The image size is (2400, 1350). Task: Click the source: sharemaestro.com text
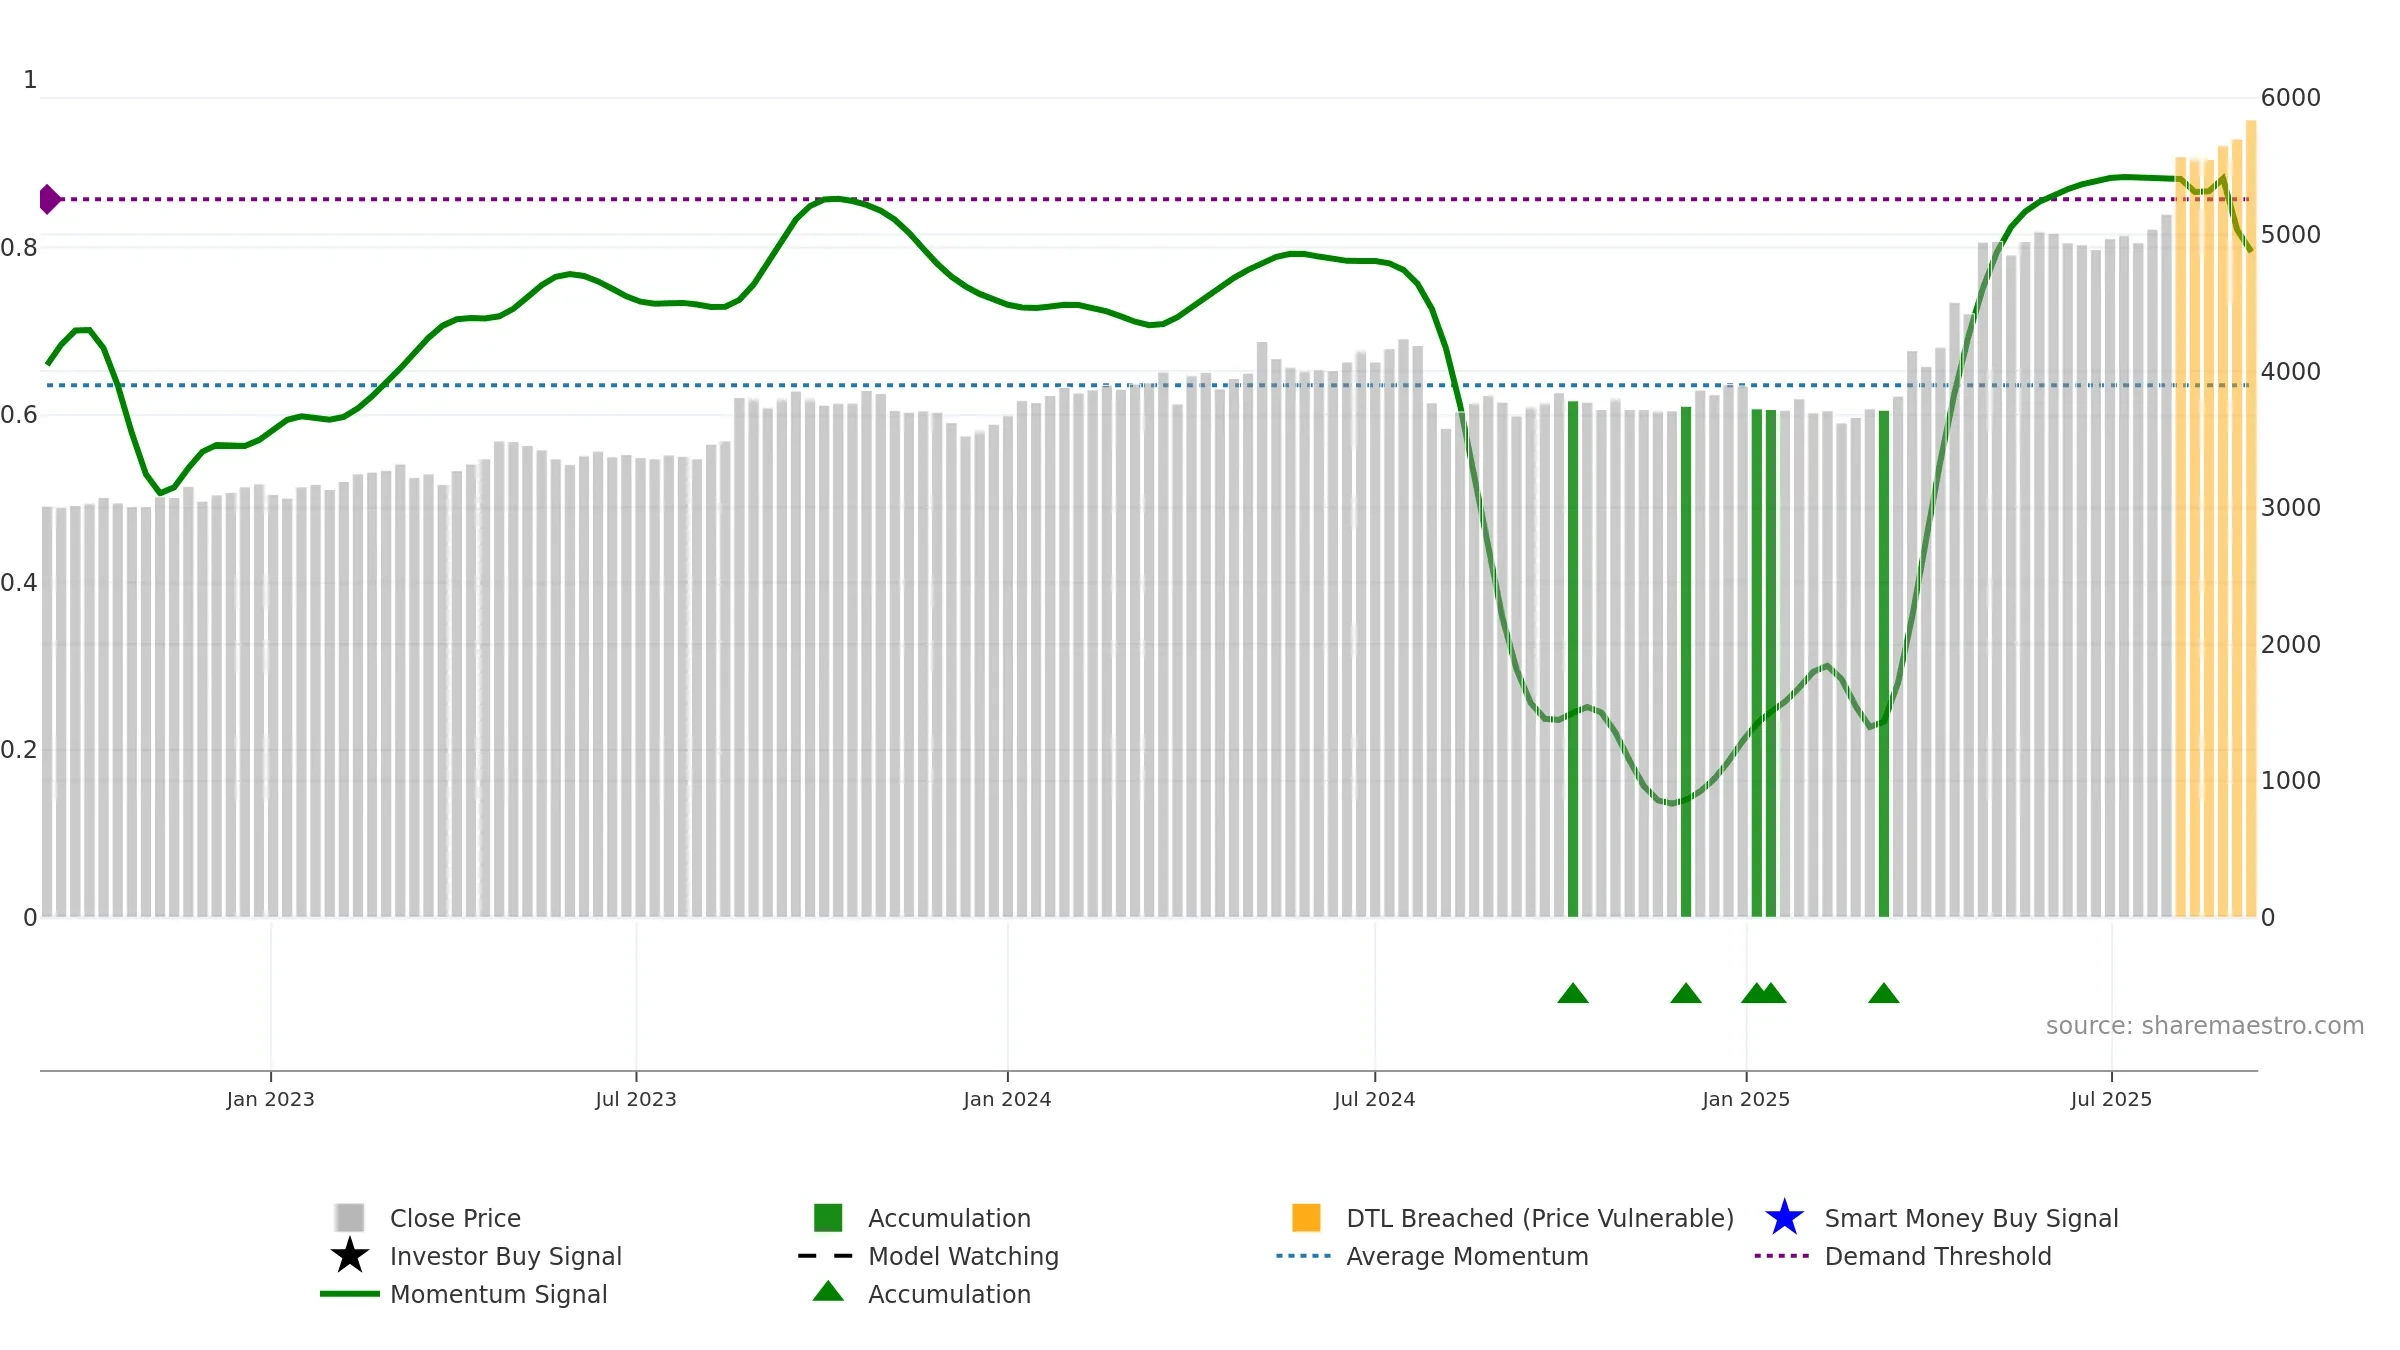2204,1025
